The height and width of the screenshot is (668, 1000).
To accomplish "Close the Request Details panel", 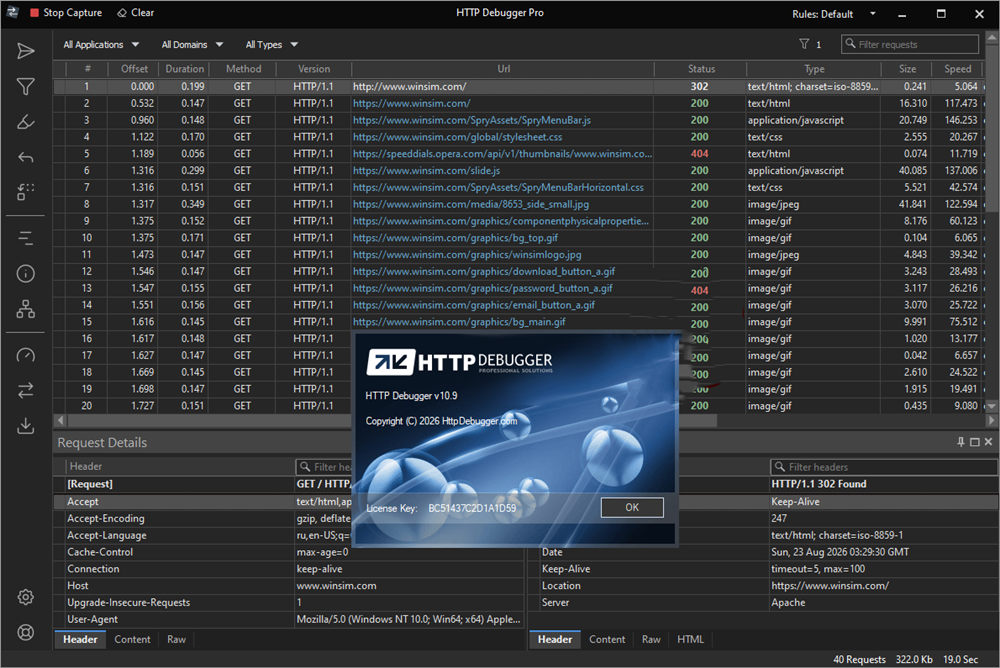I will [x=988, y=442].
